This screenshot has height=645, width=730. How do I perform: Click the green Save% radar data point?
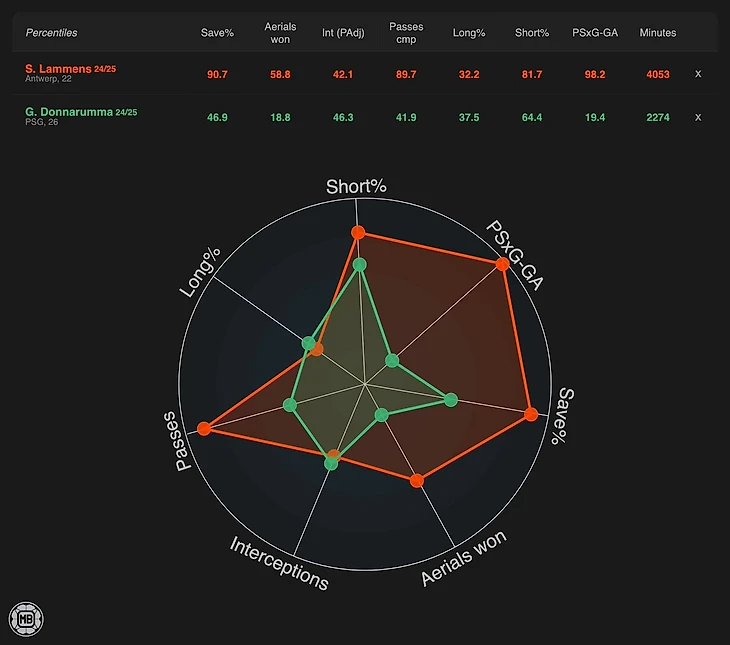click(x=450, y=400)
